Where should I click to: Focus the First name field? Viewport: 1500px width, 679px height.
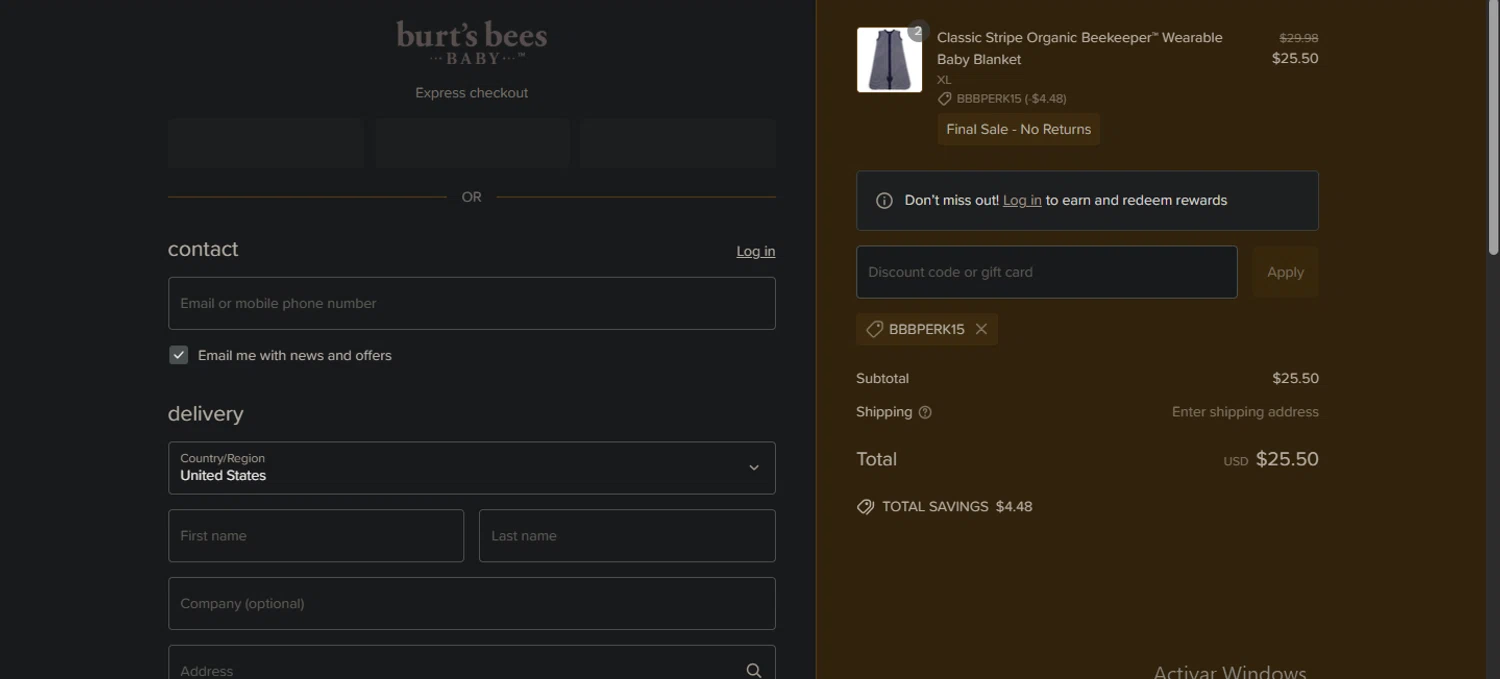click(x=316, y=536)
